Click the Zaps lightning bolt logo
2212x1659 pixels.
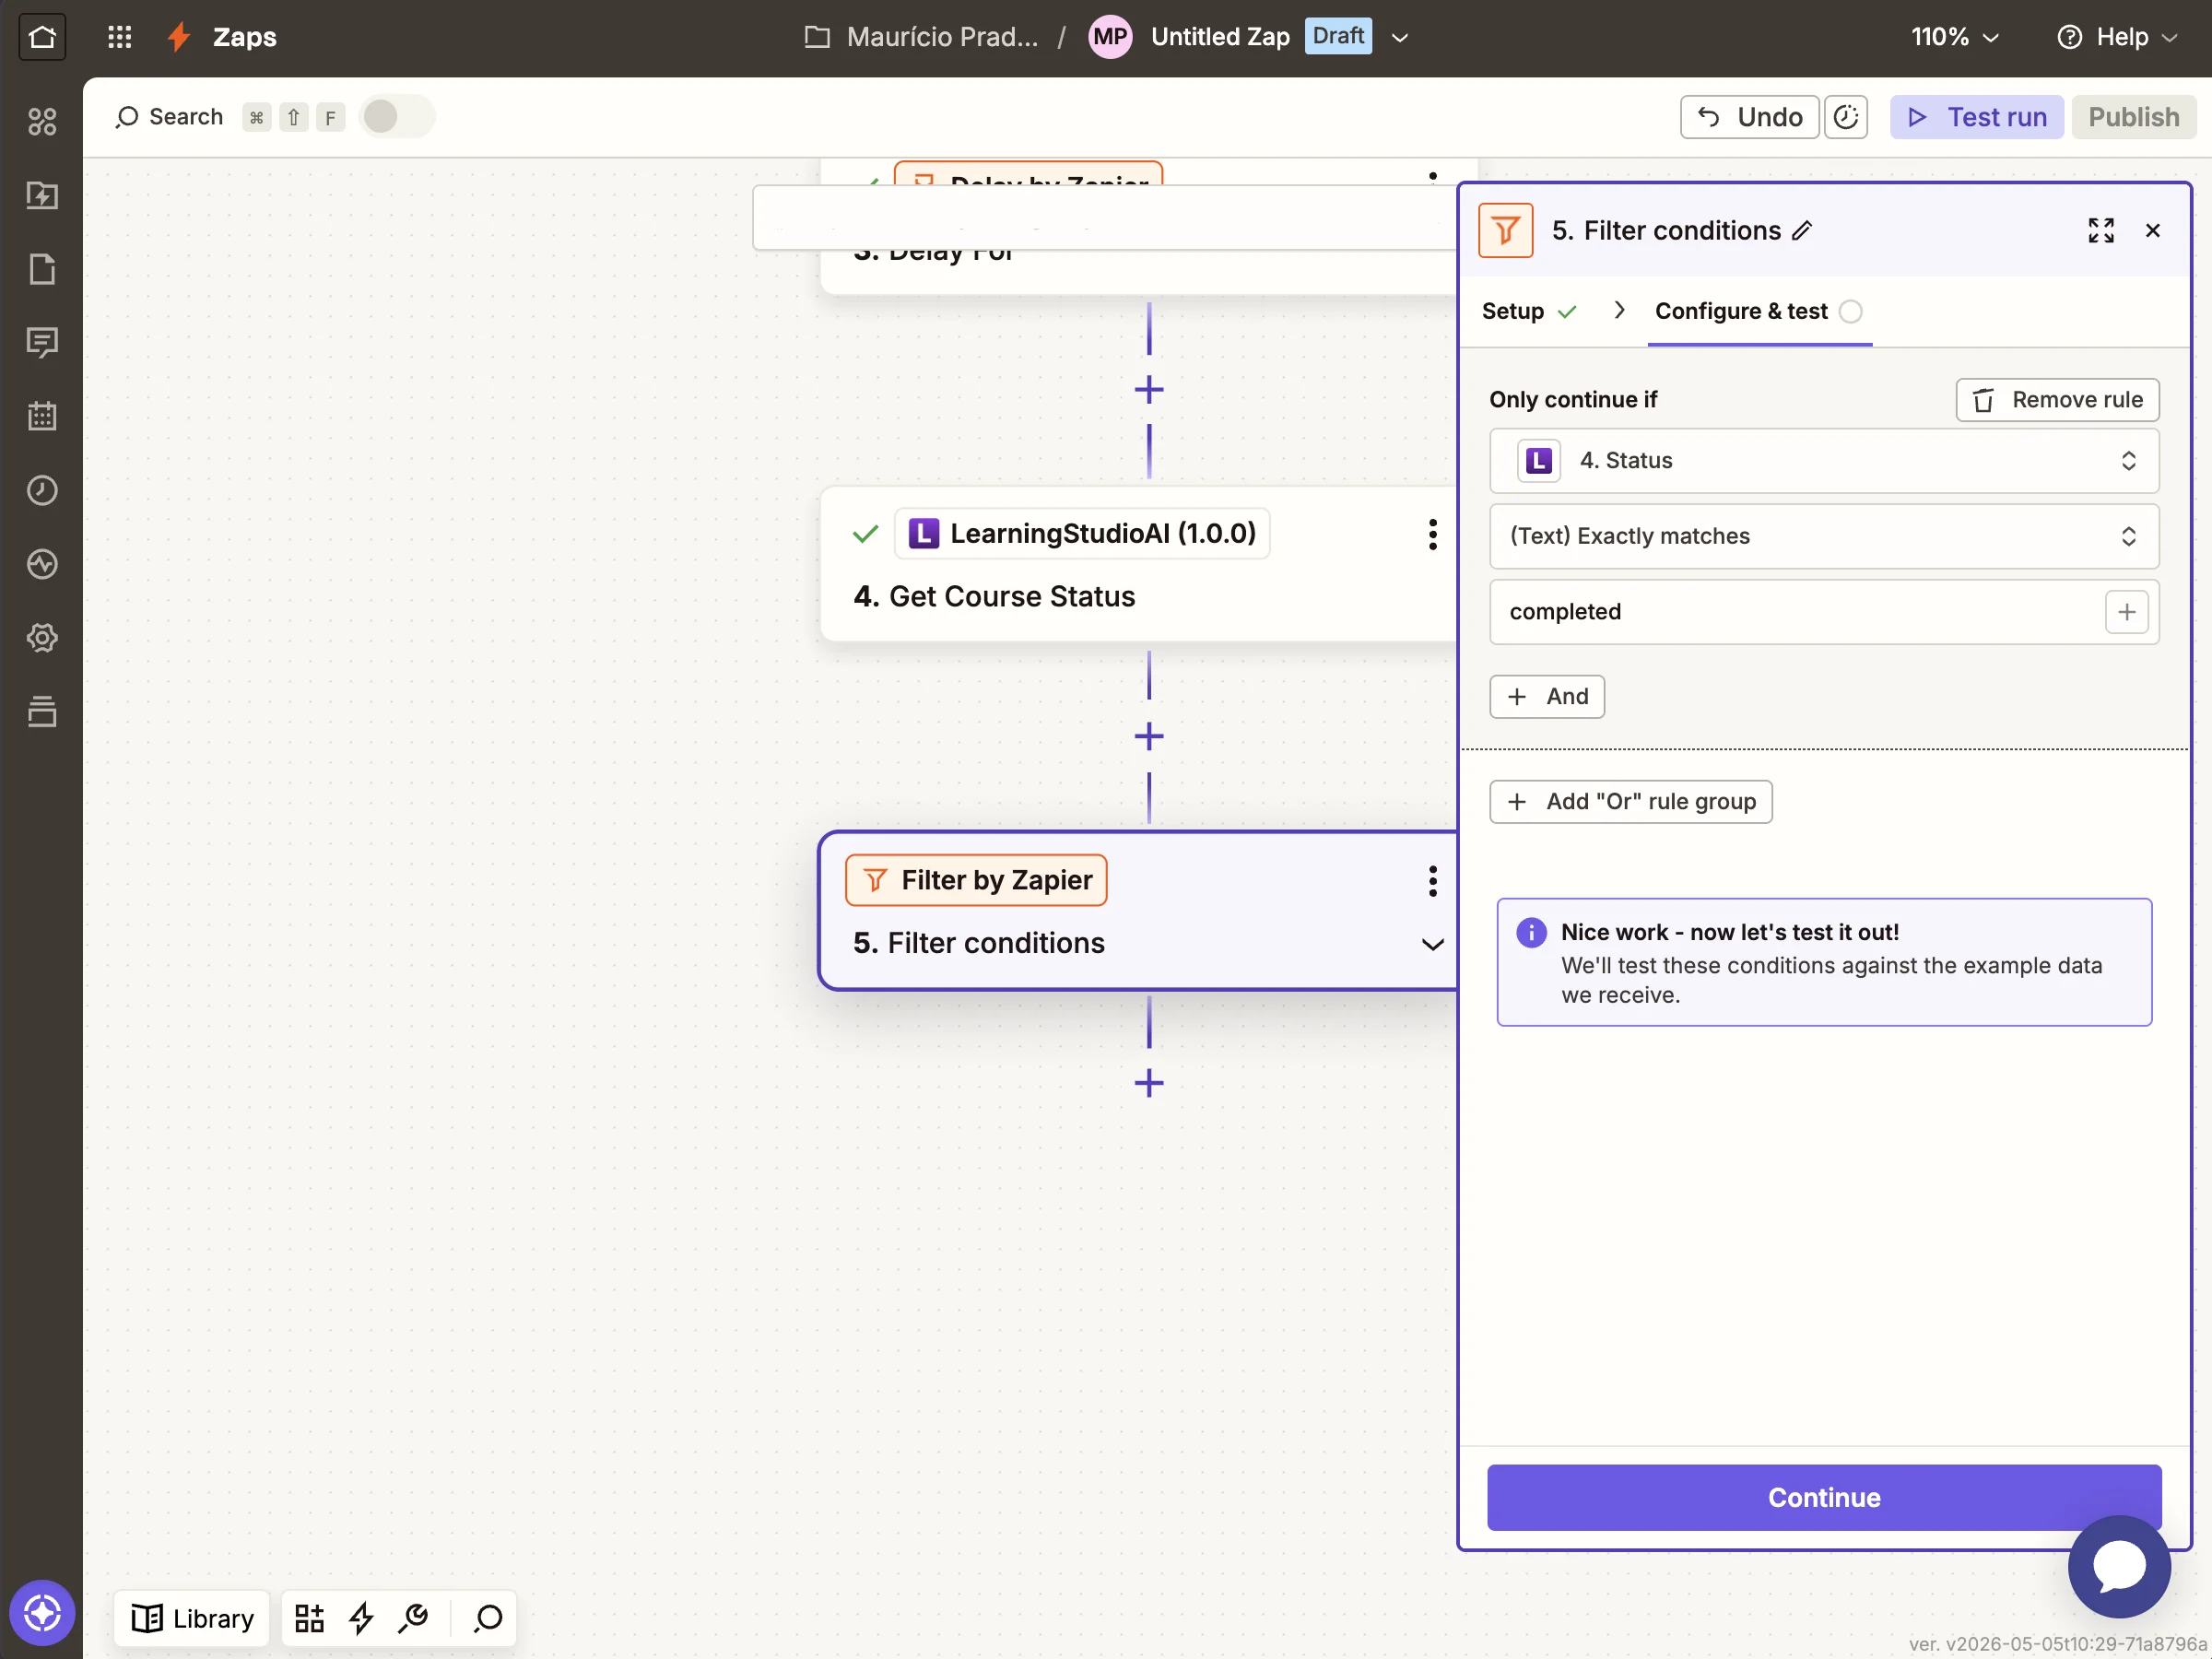point(179,37)
